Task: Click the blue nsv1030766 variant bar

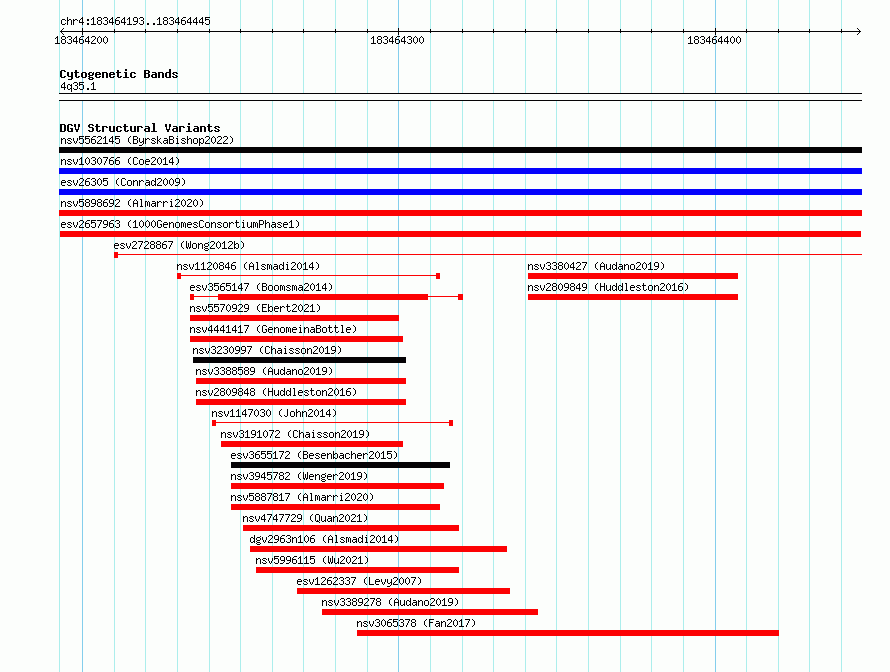Action: pyautogui.click(x=460, y=171)
